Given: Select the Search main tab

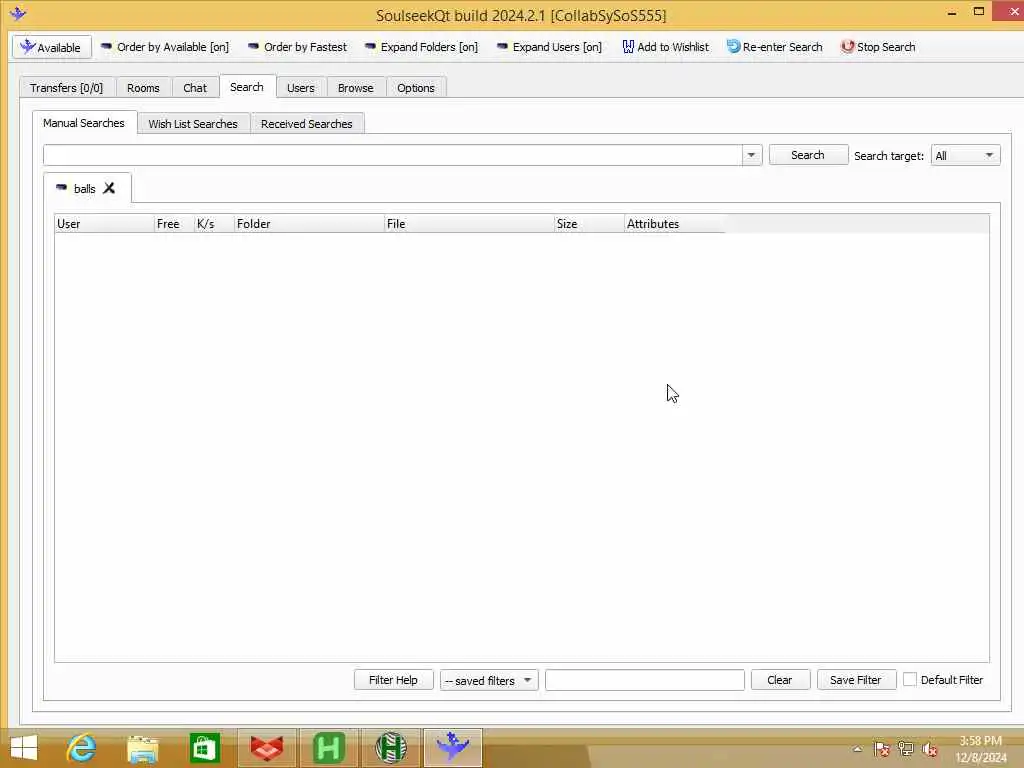Looking at the screenshot, I should (x=247, y=87).
